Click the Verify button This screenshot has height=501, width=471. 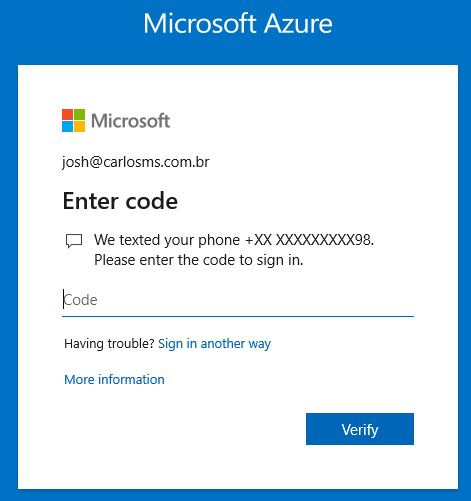tap(360, 429)
